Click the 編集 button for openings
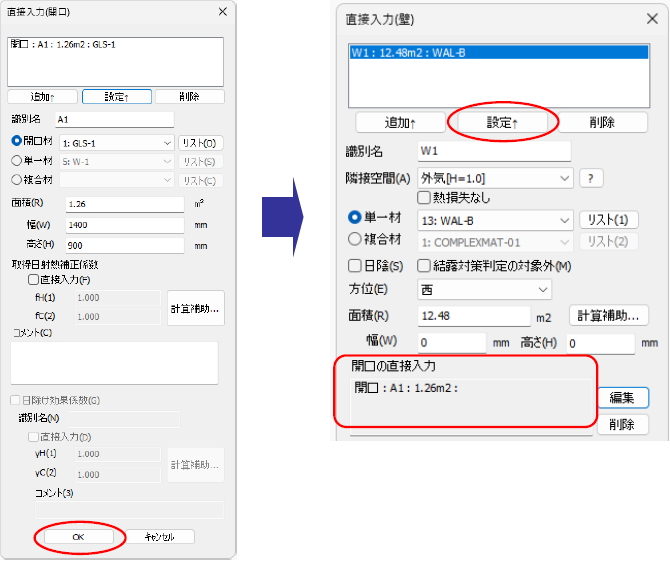Viewport: 670px width, 561px height. [623, 398]
